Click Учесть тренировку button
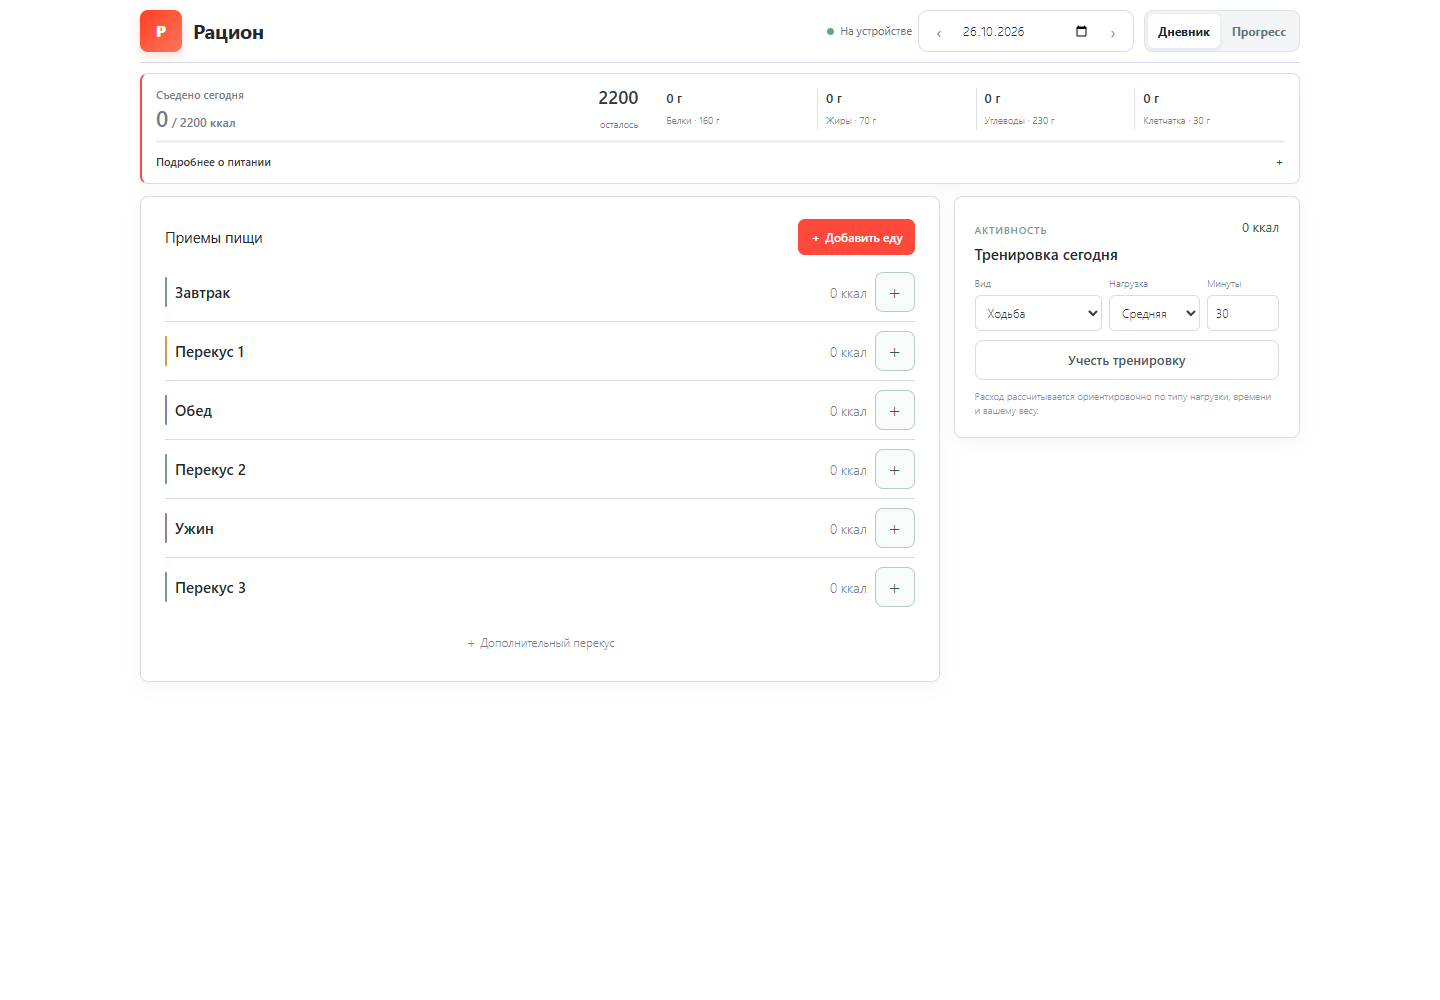 [1126, 360]
